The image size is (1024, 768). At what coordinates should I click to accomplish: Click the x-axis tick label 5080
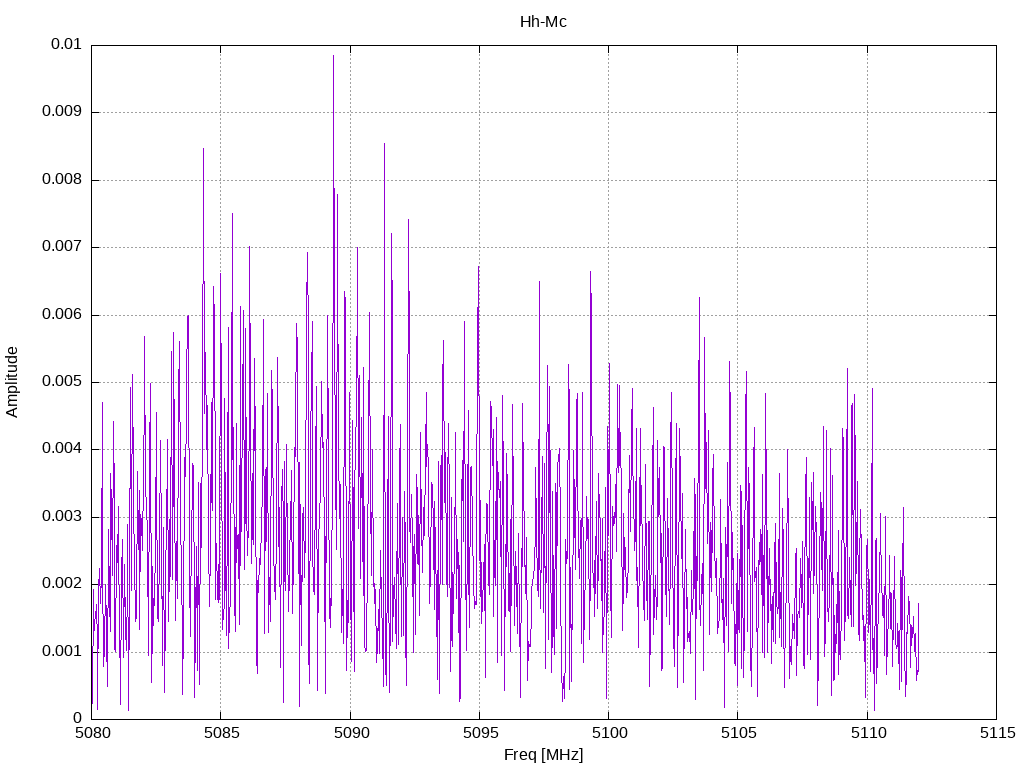pyautogui.click(x=92, y=733)
